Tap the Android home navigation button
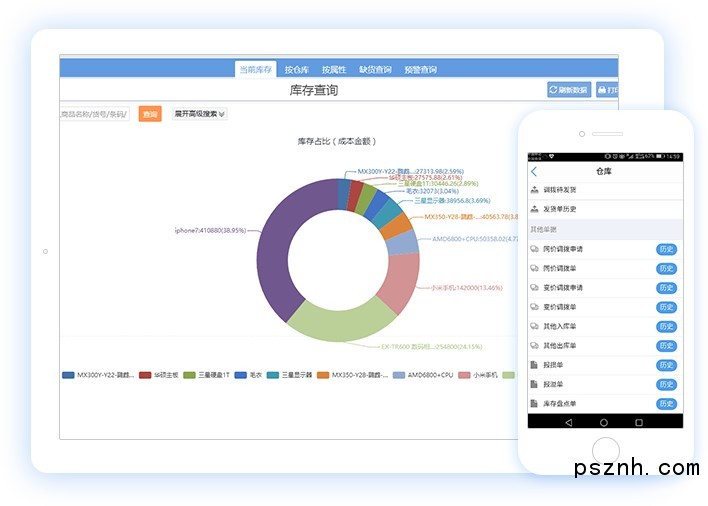The image size is (708, 506). pyautogui.click(x=603, y=423)
